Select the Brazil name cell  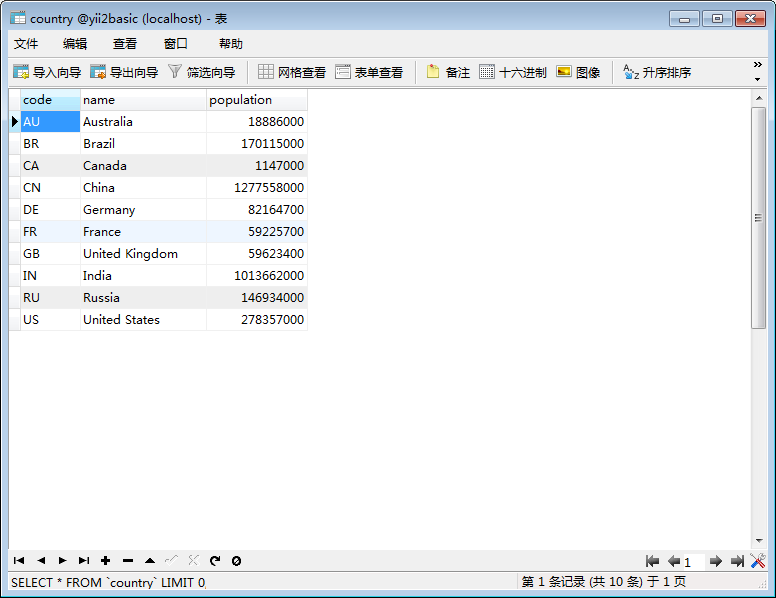coord(143,144)
